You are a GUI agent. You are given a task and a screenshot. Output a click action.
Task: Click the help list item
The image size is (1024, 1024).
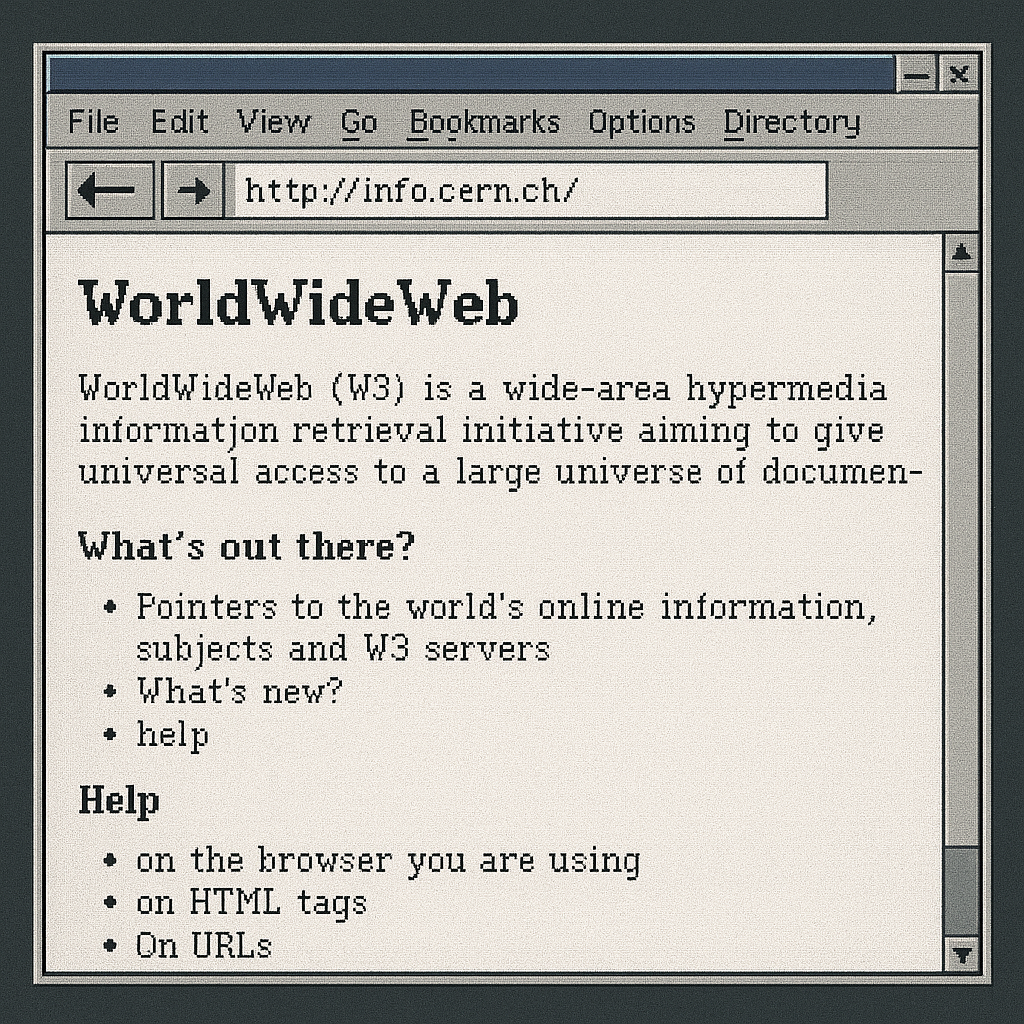coord(172,734)
